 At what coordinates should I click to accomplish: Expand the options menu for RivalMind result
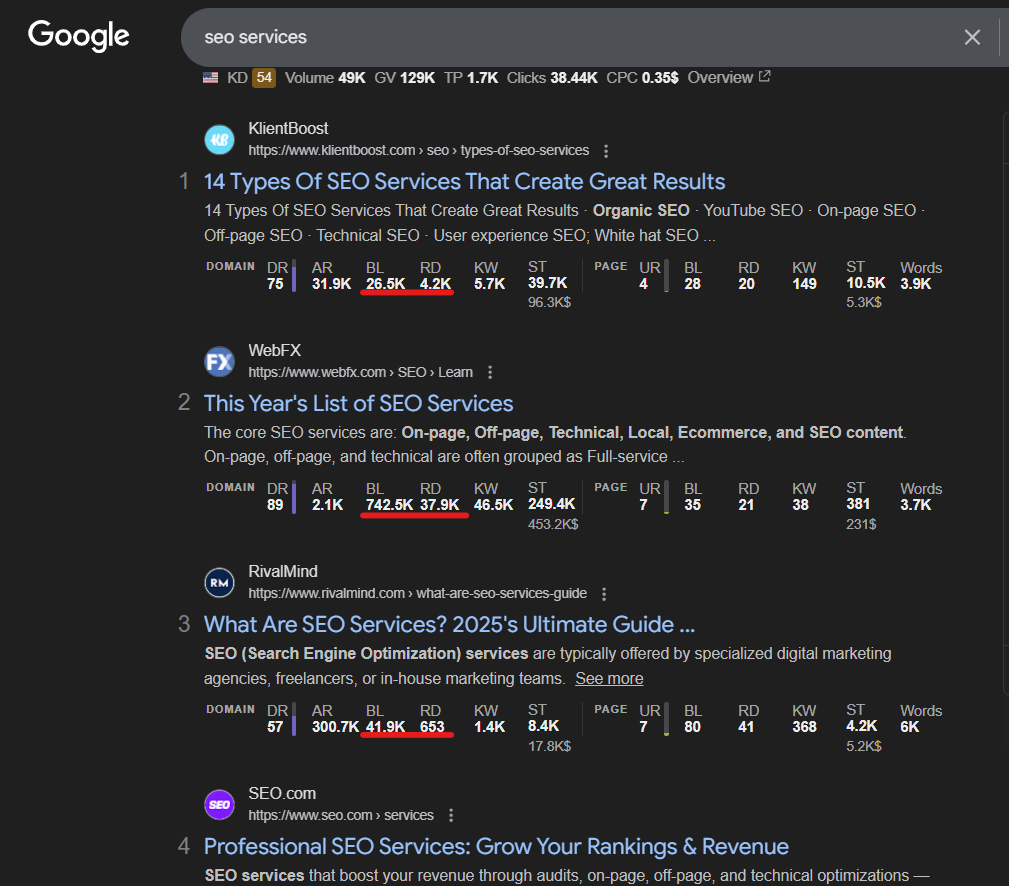point(604,594)
